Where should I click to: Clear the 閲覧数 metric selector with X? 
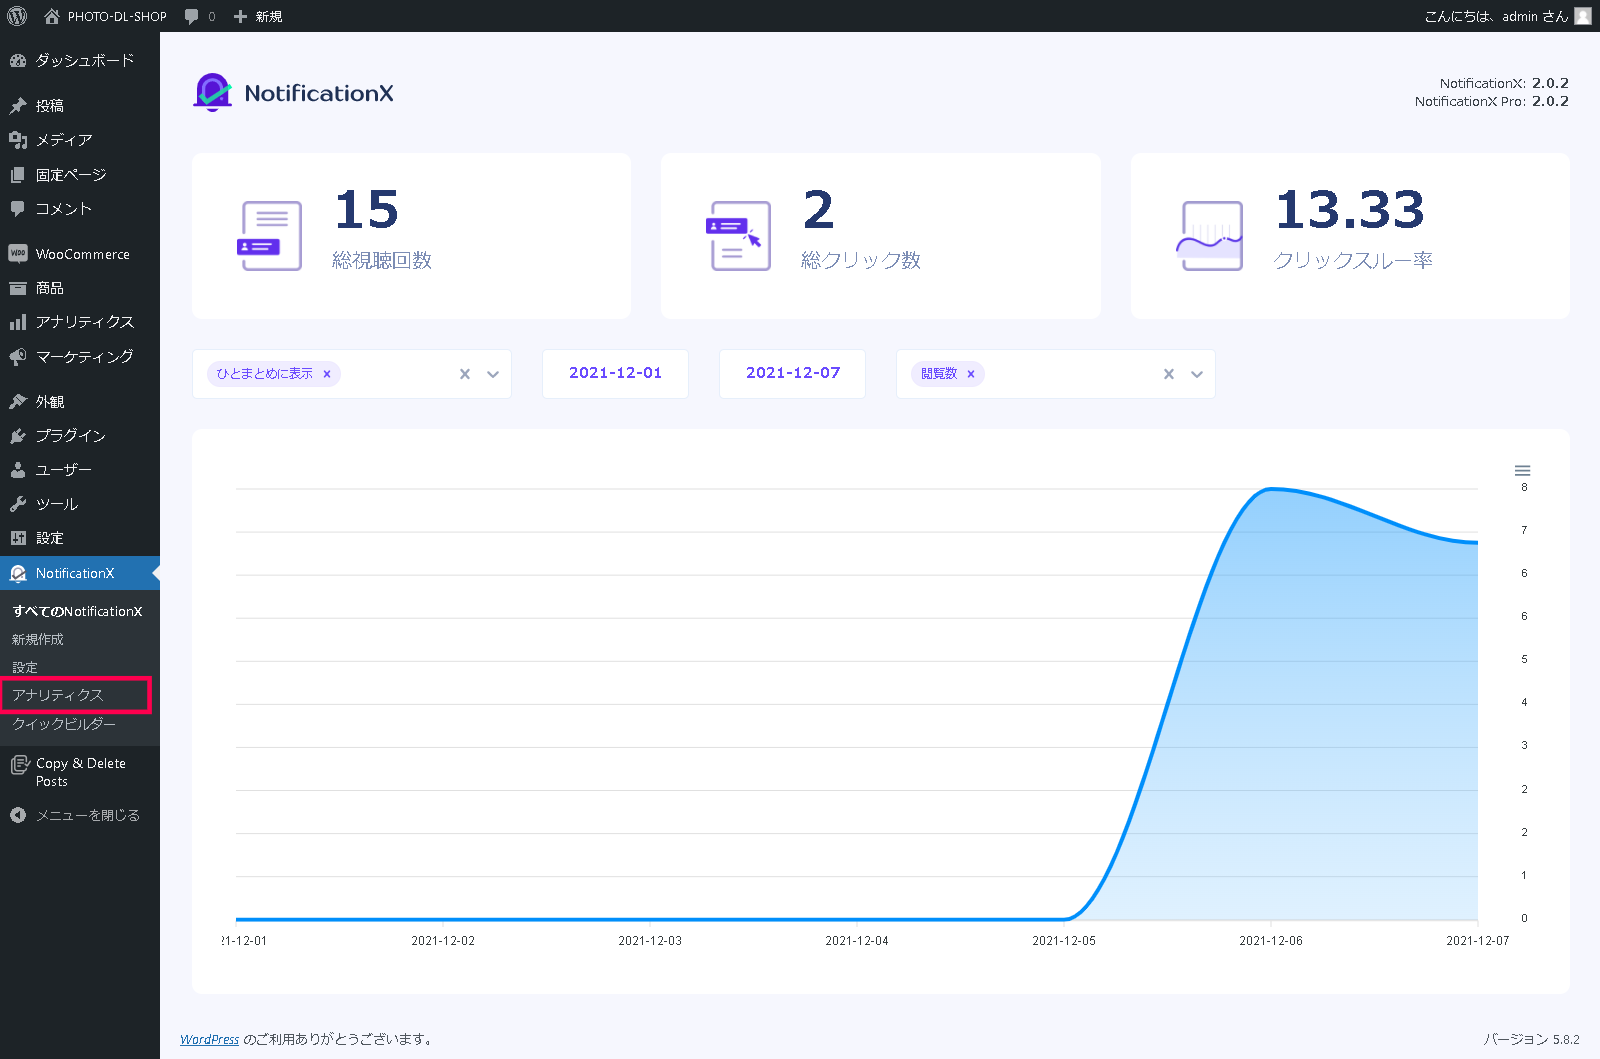point(1169,374)
